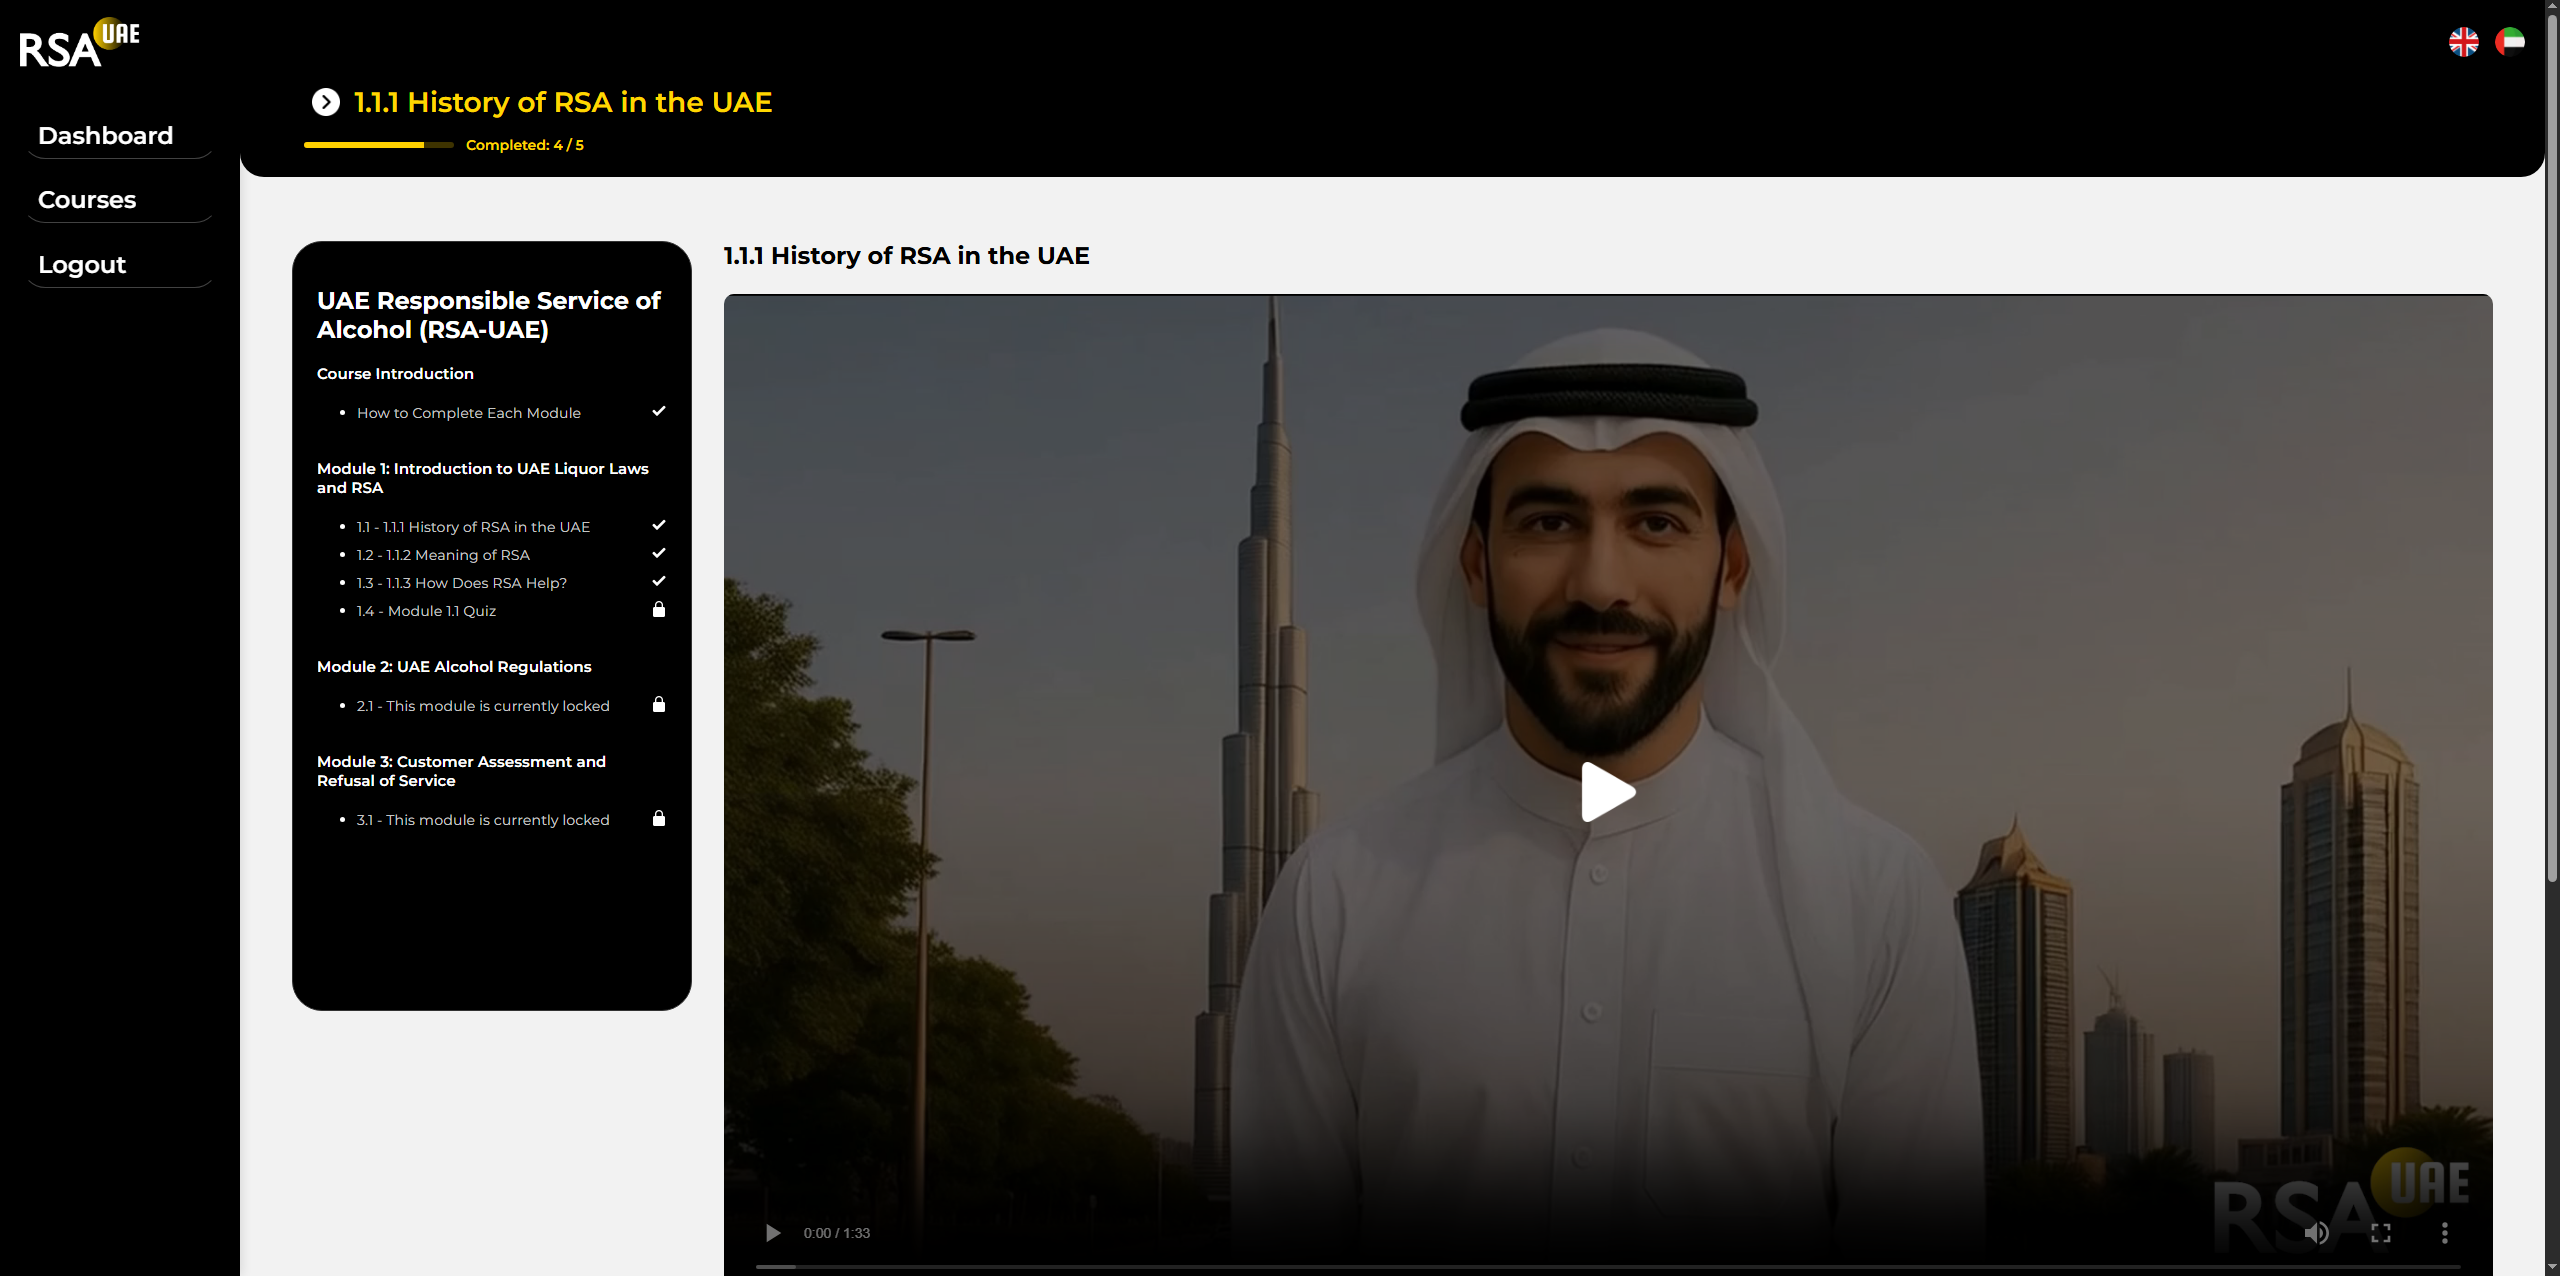Click checkmark beside 1.1.2 Meaning of RSA

658,553
